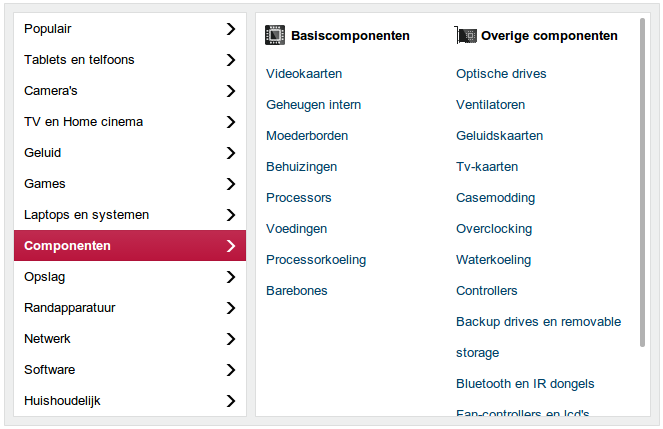Click the chevron next to Games
The width and height of the screenshot is (663, 429).
coord(231,184)
